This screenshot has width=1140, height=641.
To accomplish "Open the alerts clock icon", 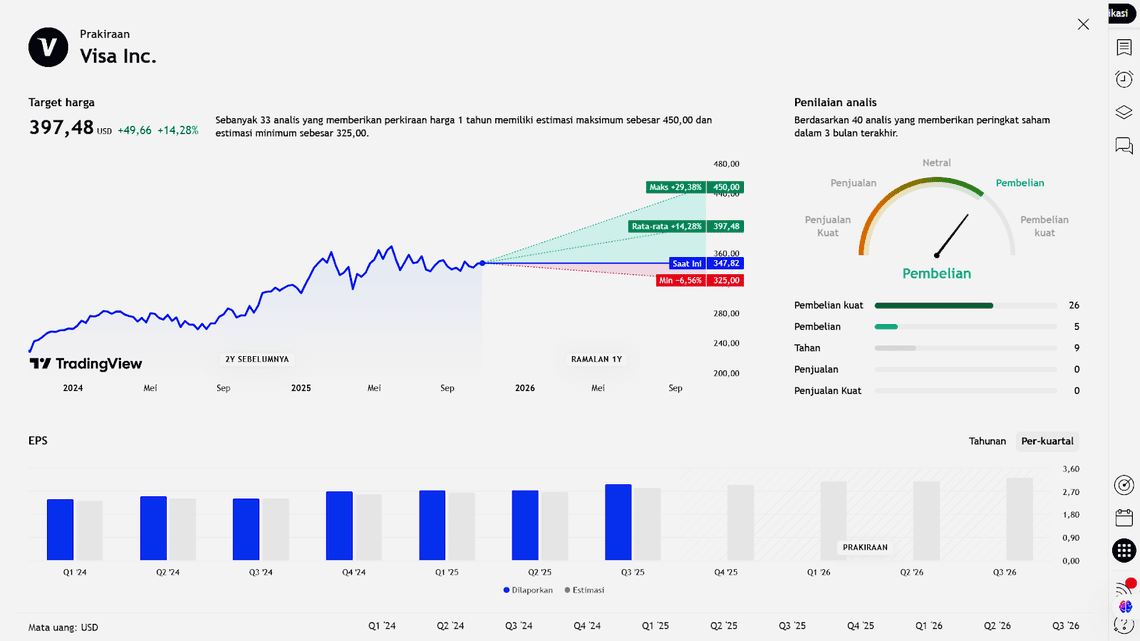I will [1124, 80].
